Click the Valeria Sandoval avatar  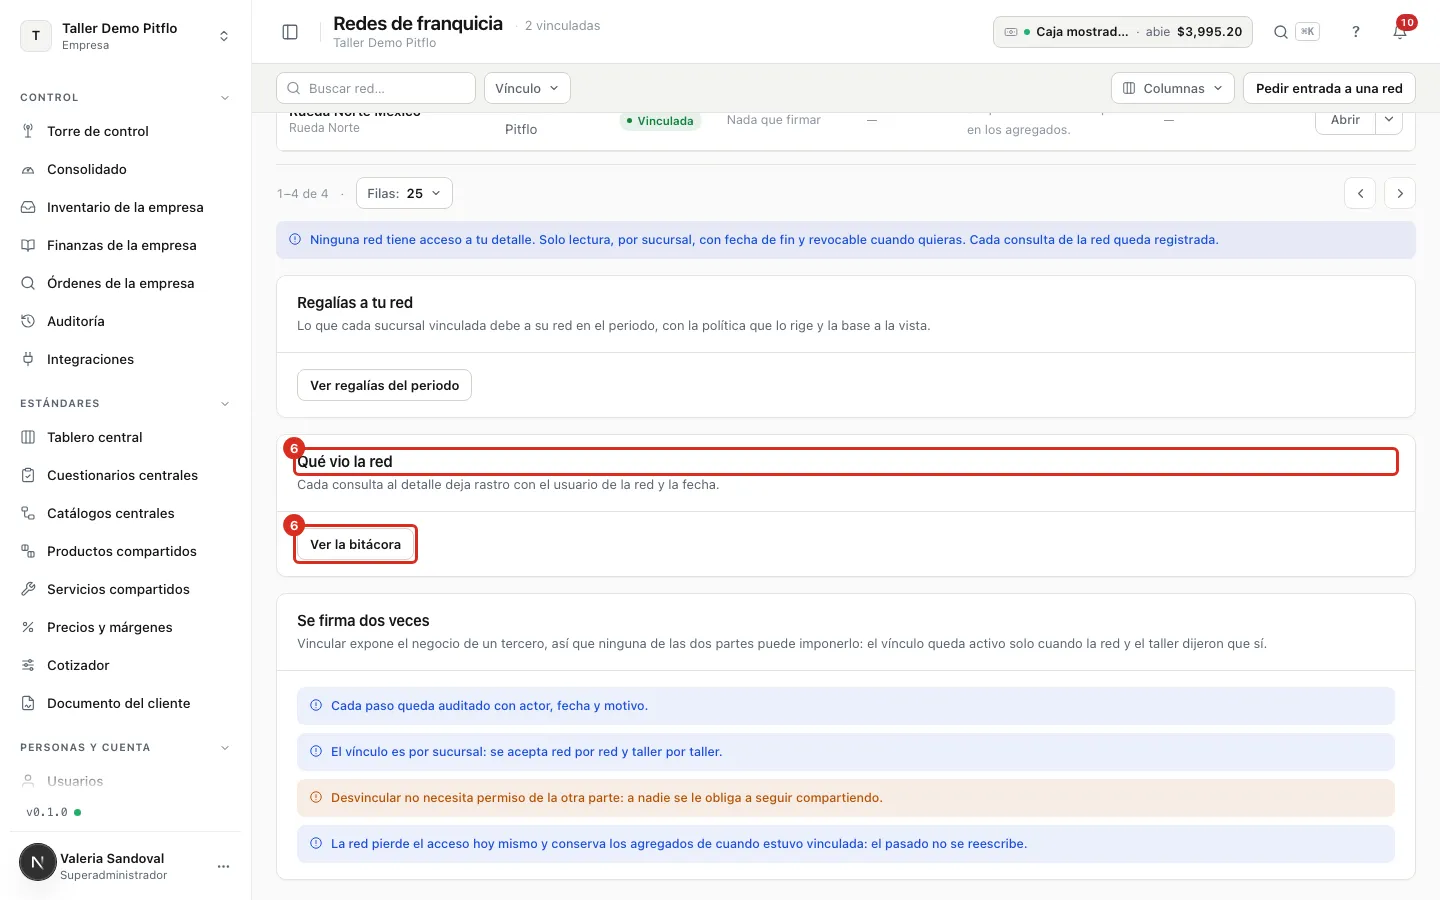click(38, 862)
